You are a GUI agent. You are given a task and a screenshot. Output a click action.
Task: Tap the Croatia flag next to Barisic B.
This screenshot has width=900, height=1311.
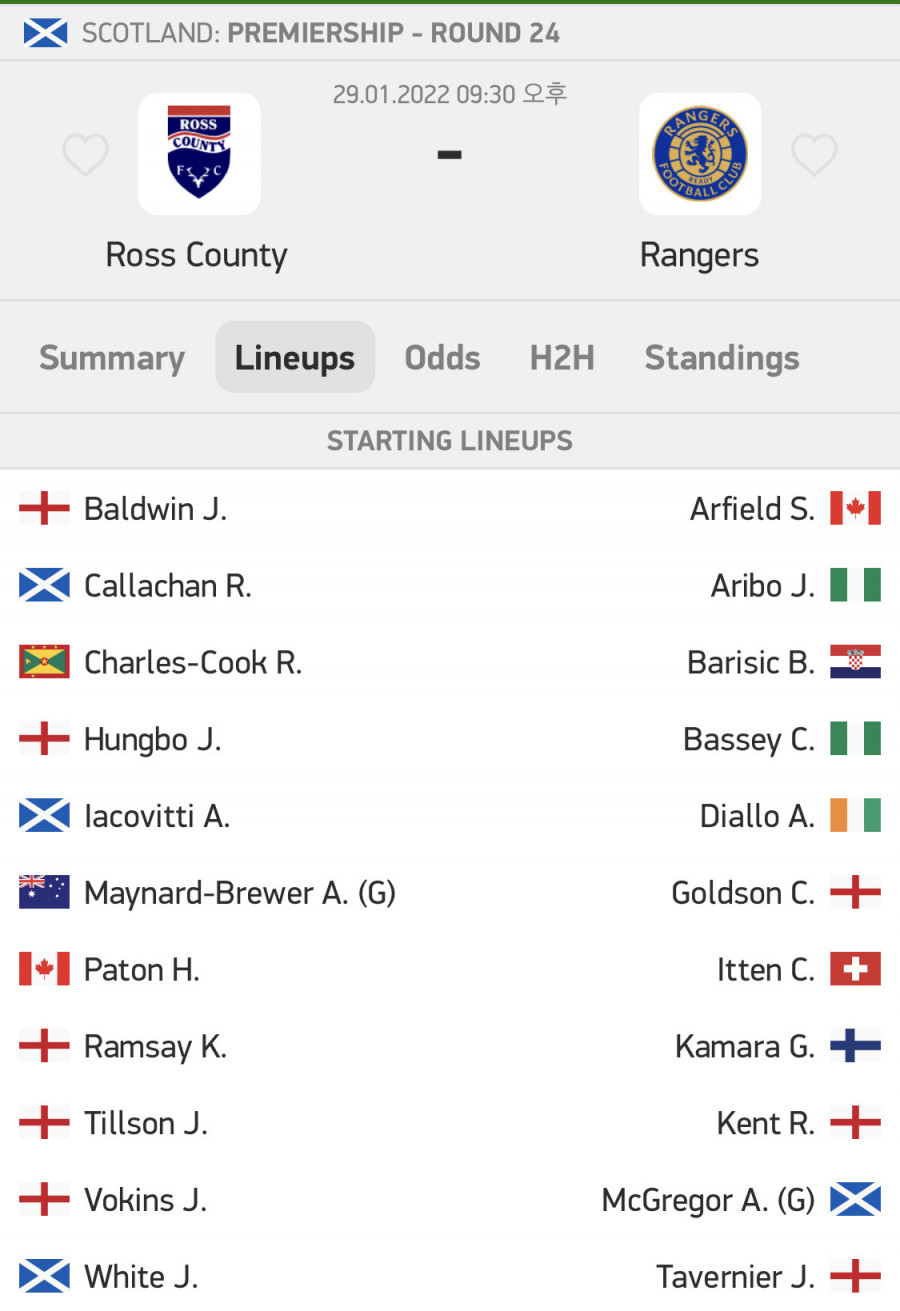tap(855, 662)
